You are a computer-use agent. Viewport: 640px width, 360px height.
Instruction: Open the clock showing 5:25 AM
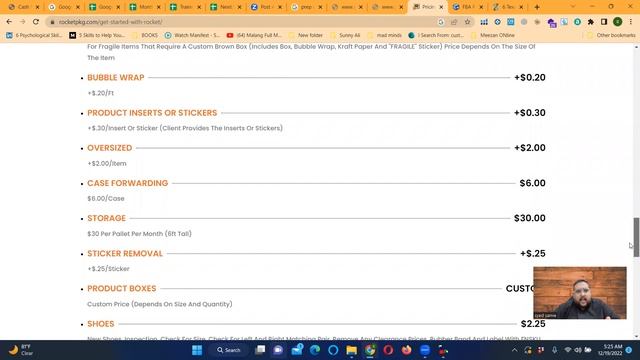point(610,350)
